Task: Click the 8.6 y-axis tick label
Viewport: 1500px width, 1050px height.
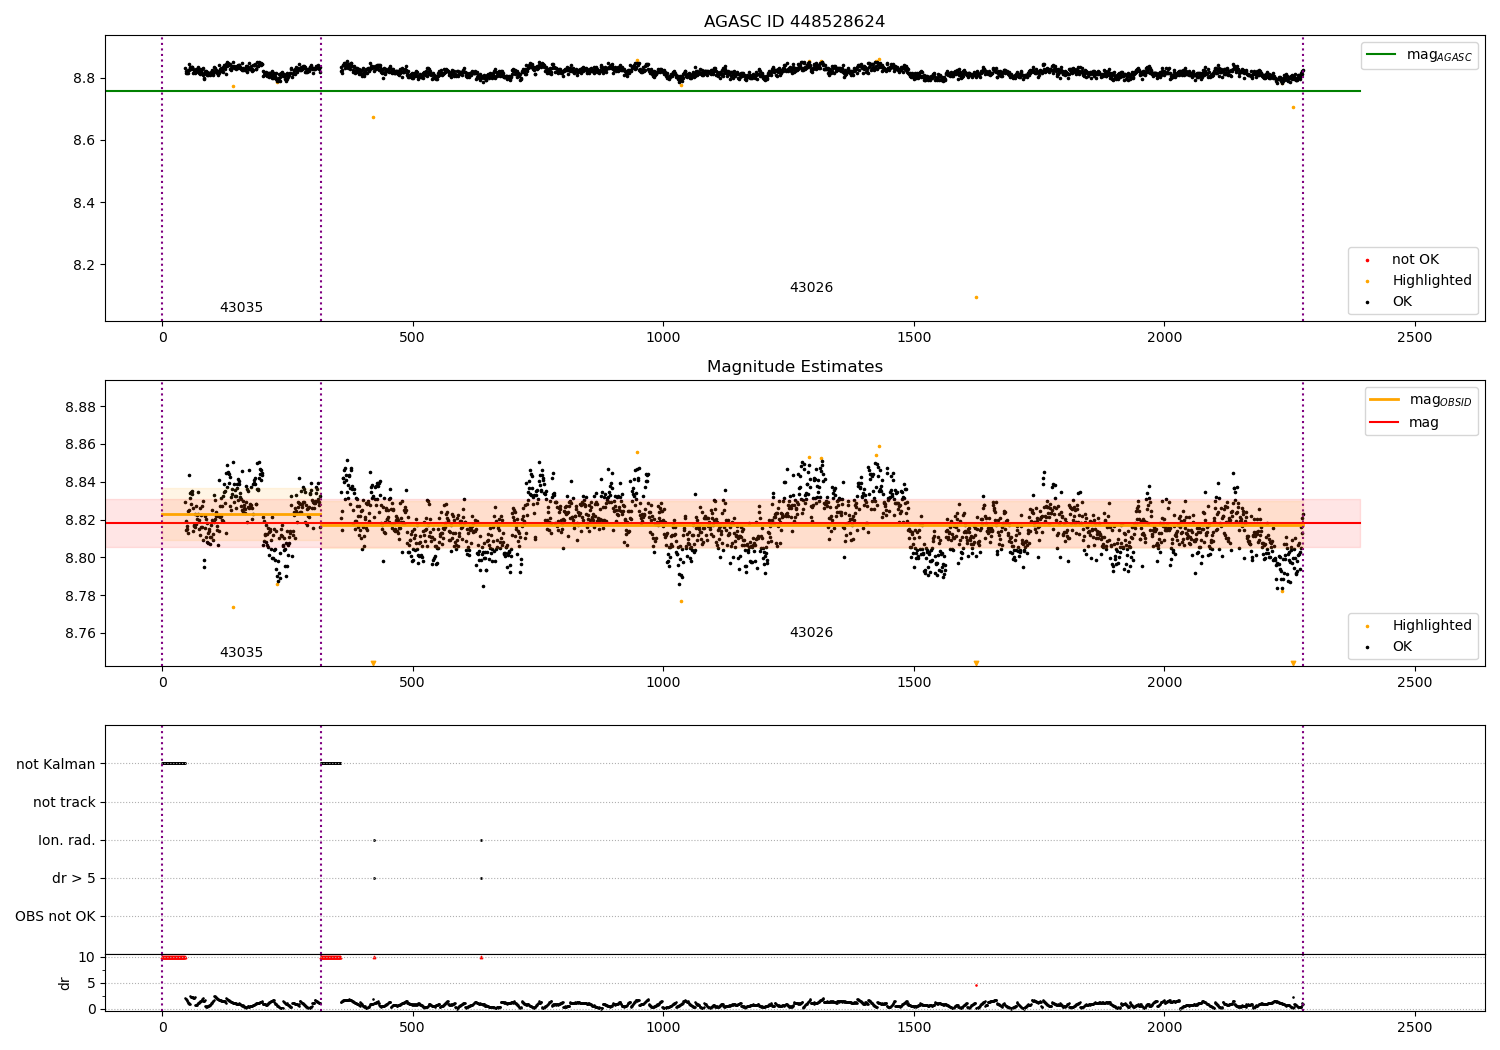Action: (x=84, y=141)
